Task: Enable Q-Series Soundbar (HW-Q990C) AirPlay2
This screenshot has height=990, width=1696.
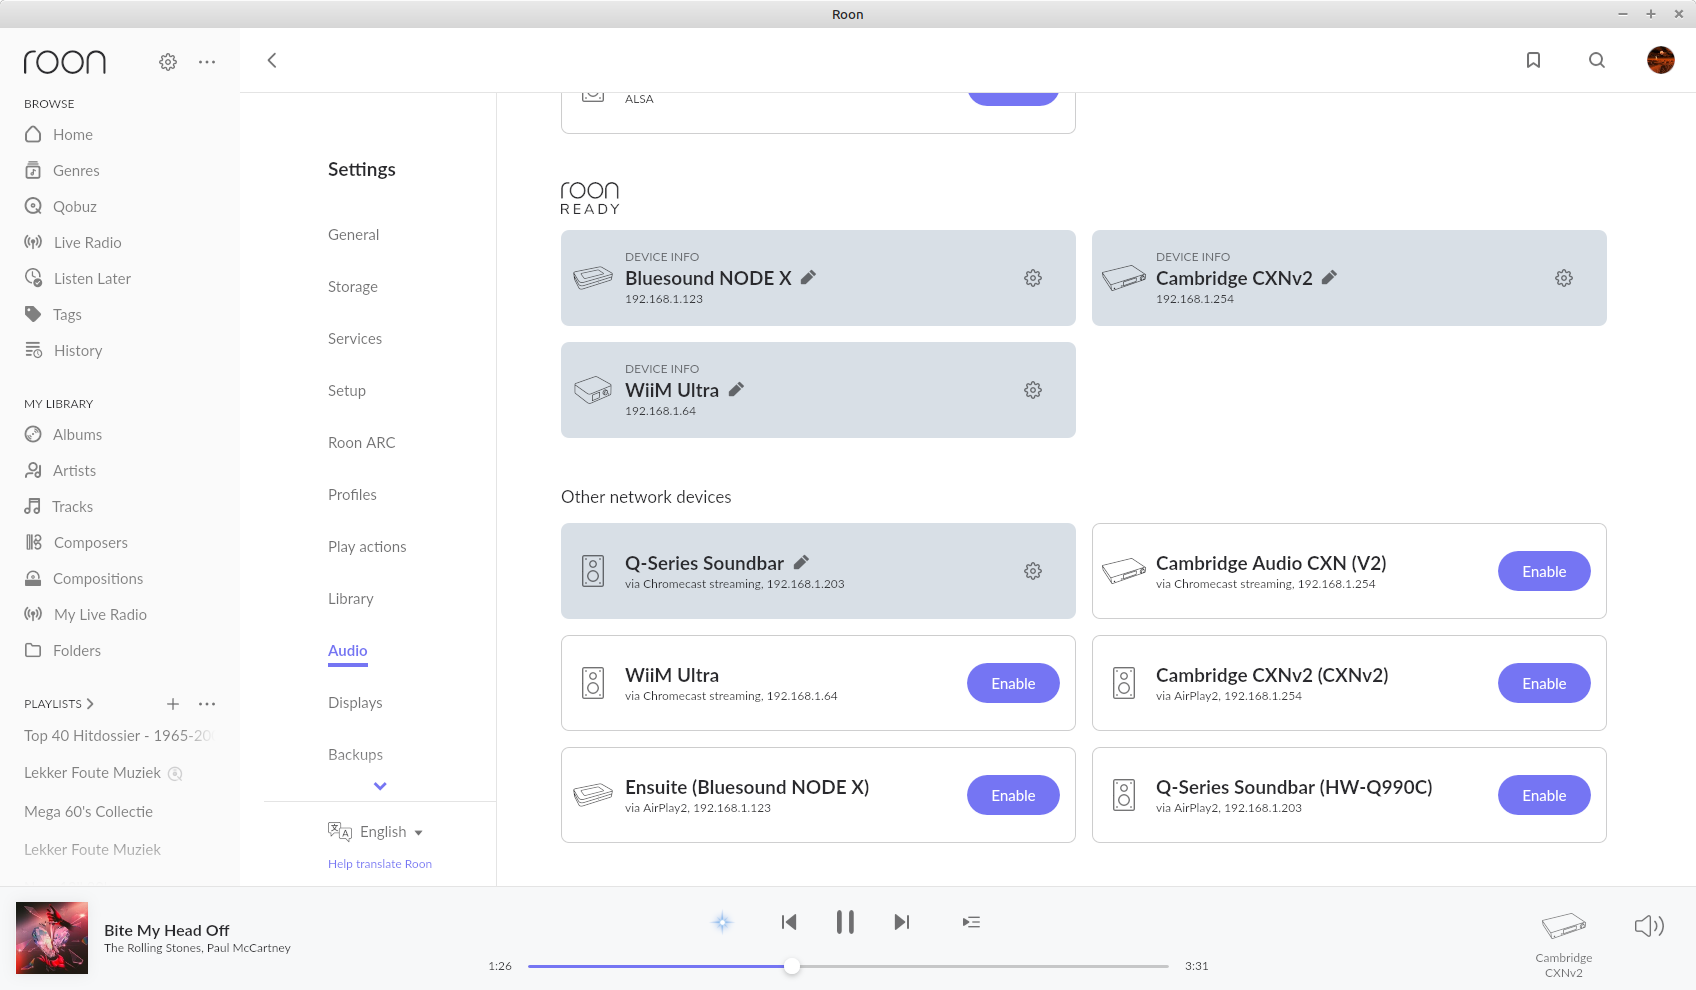Action: [1544, 795]
